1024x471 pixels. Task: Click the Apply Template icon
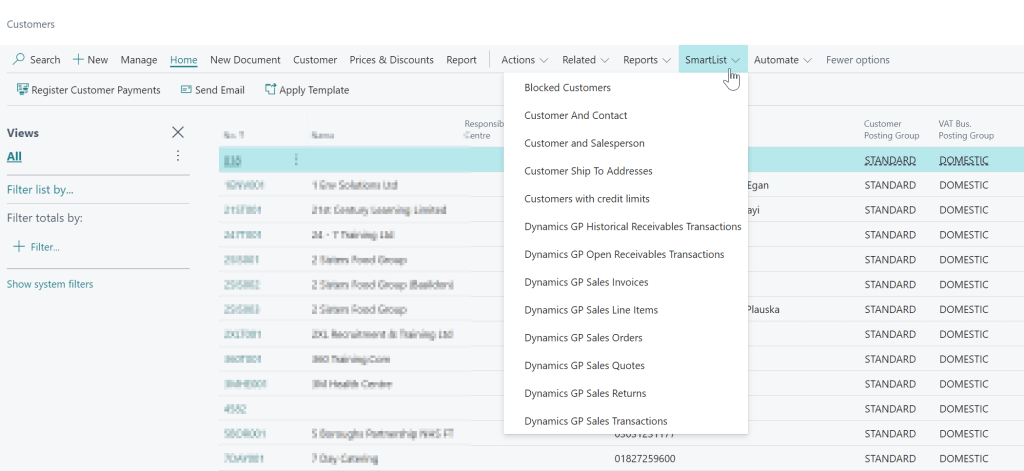click(x=270, y=90)
